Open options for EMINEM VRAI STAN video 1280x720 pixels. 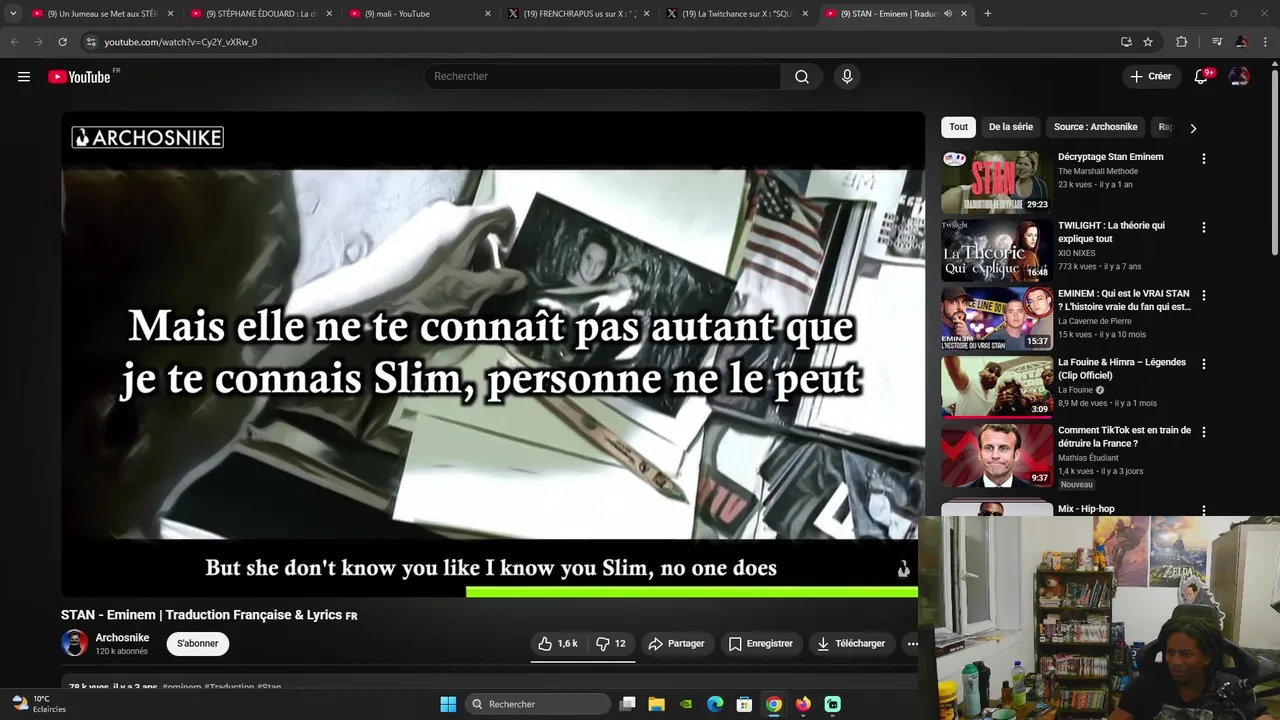click(1203, 295)
